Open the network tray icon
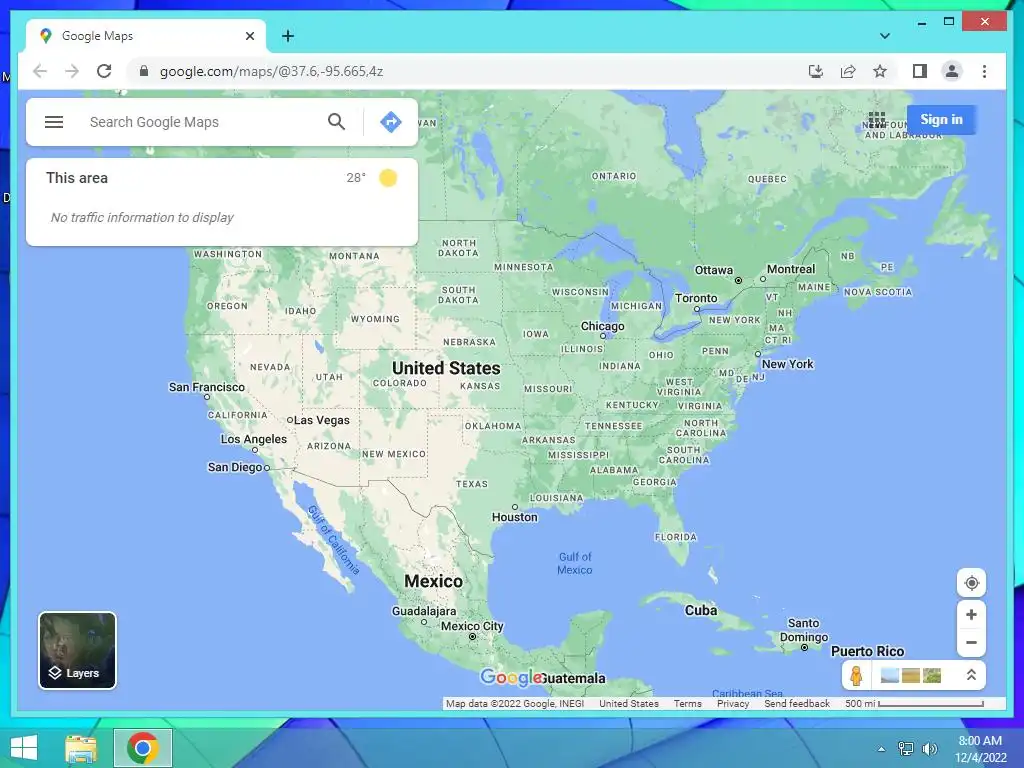 coord(906,748)
